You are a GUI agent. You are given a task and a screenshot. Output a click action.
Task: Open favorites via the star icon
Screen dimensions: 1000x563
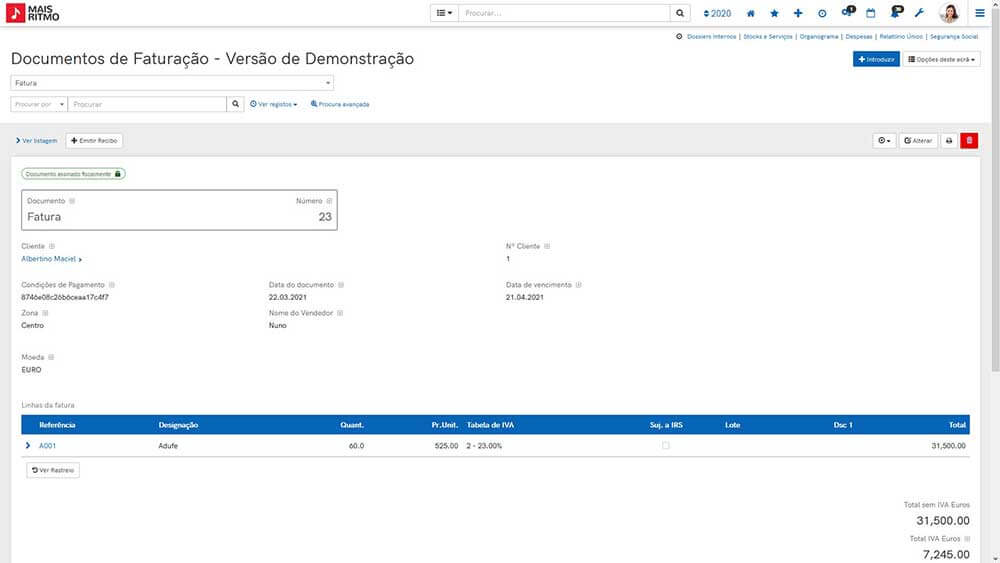774,14
